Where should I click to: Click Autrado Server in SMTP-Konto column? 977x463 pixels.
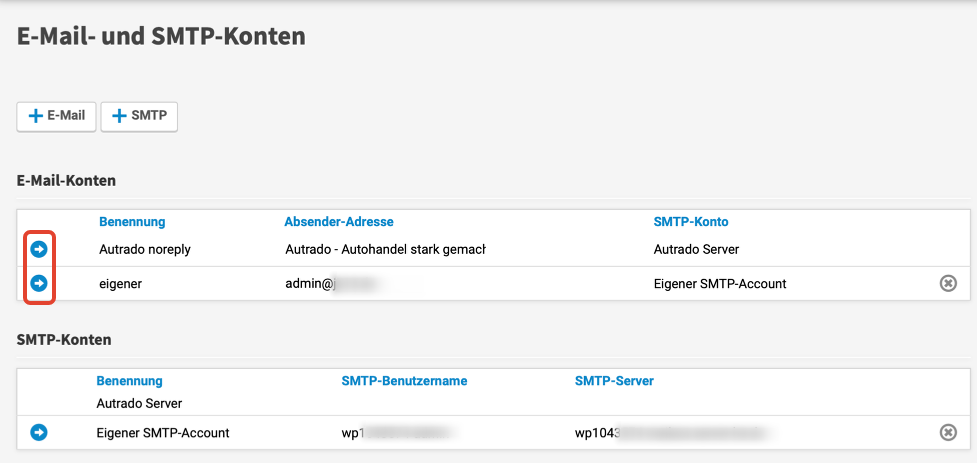pyautogui.click(x=696, y=249)
